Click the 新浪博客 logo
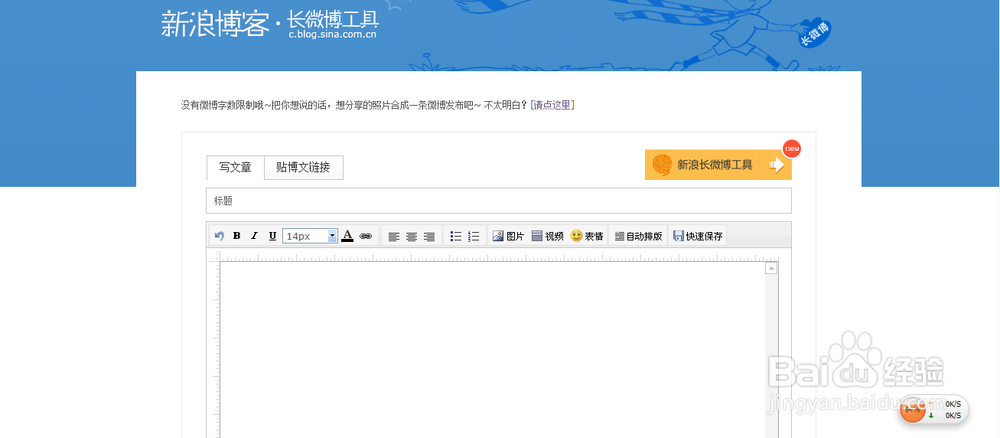The image size is (1000, 438). click(215, 24)
